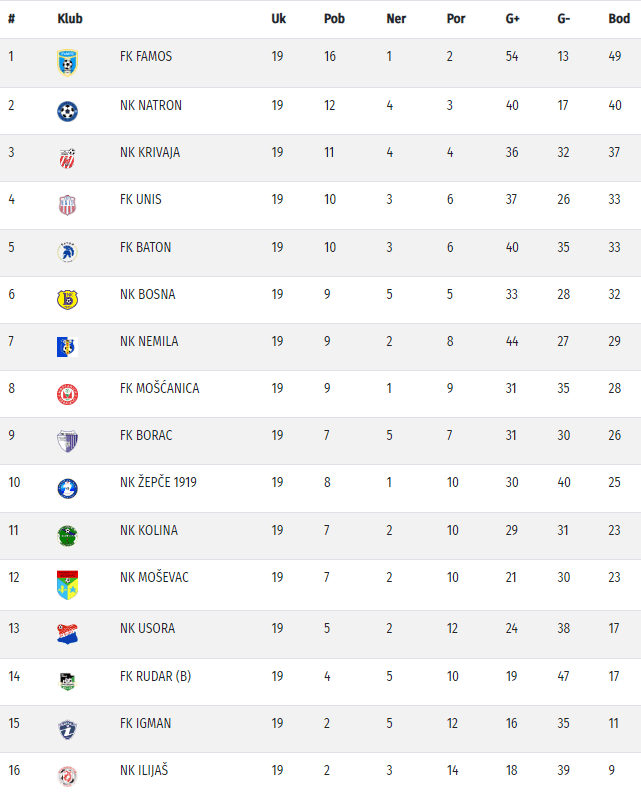Click the NK Žepče 1919 club logo
This screenshot has height=794, width=641.
tap(67, 488)
